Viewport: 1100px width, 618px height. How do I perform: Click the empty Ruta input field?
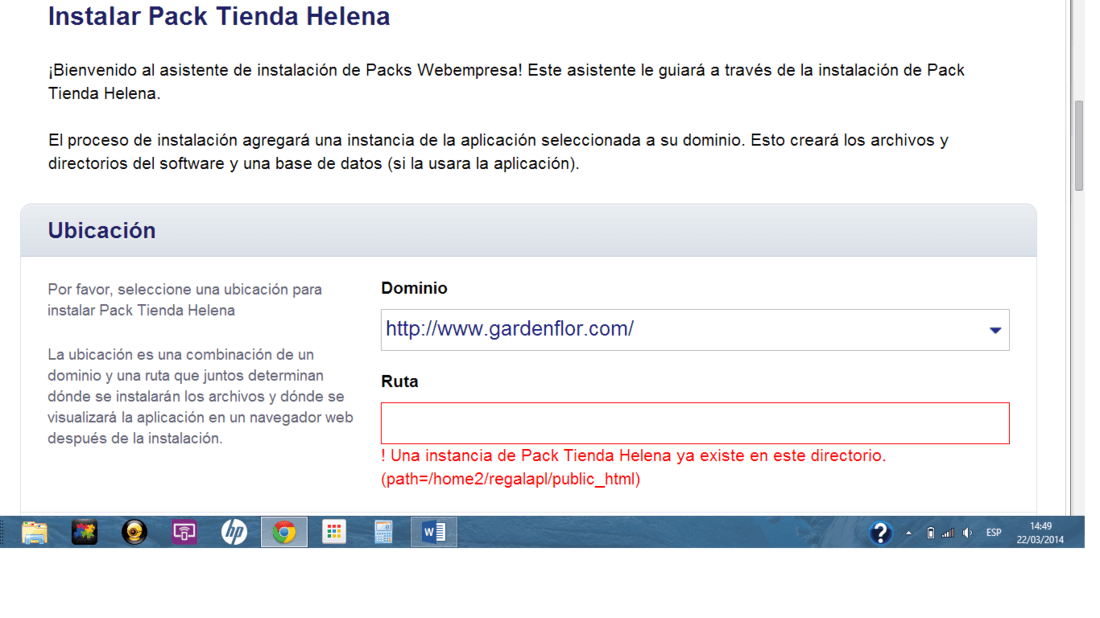click(x=695, y=423)
